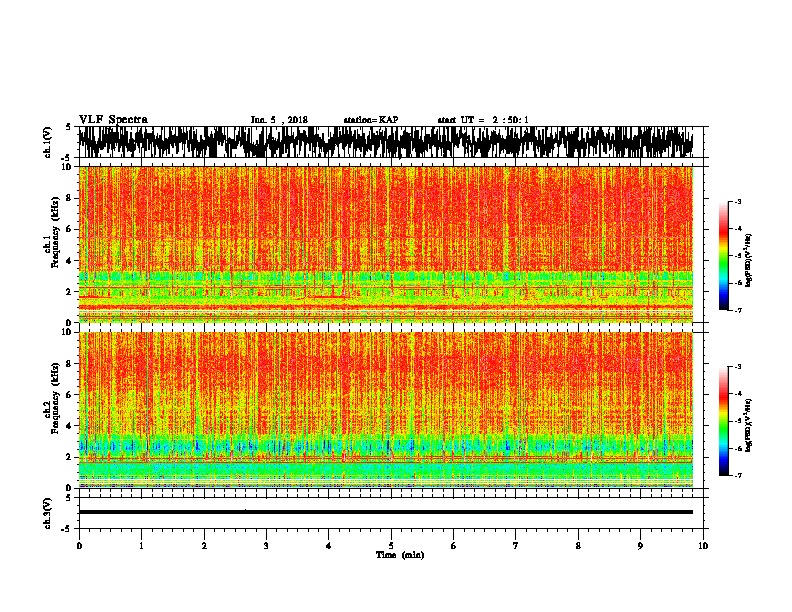Viewport: 792px width, 612px height.
Task: Click the "7" time axis tick label
Action: (x=516, y=546)
